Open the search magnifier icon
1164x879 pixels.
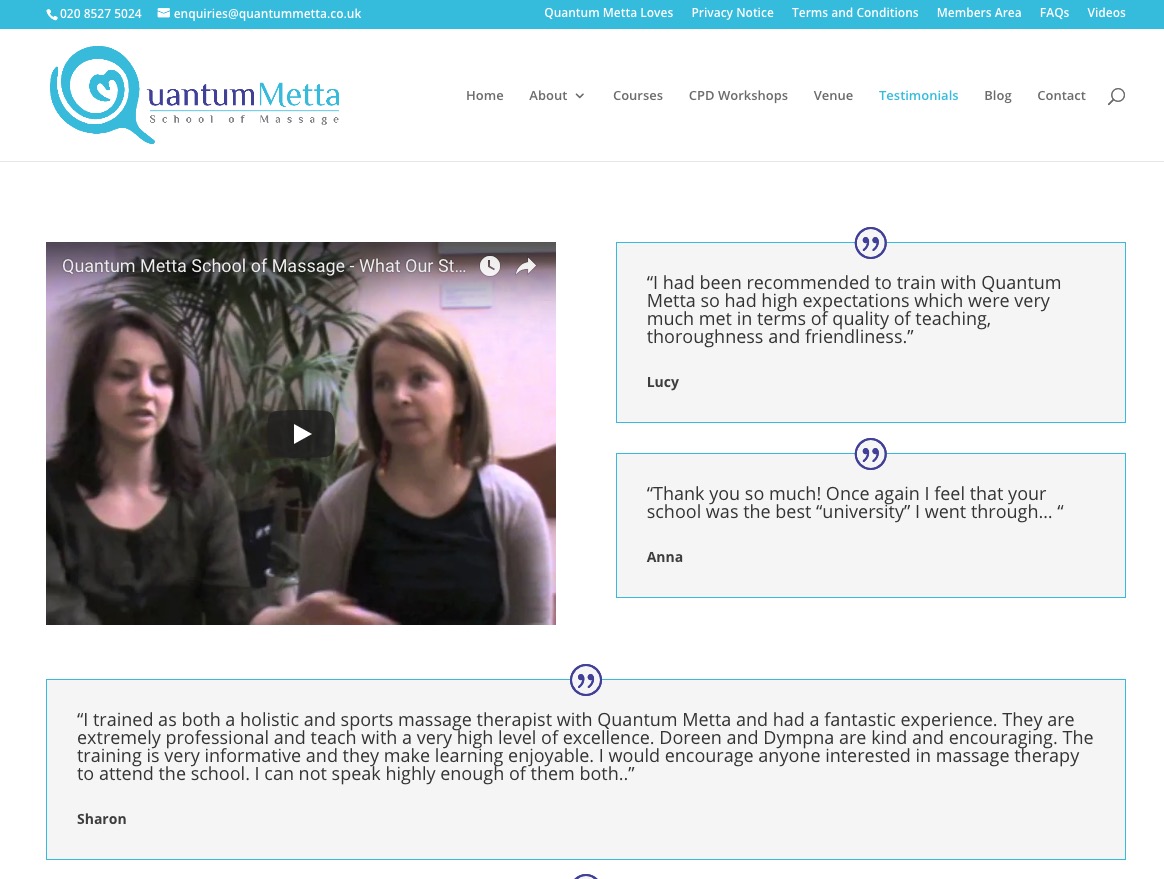click(1116, 96)
